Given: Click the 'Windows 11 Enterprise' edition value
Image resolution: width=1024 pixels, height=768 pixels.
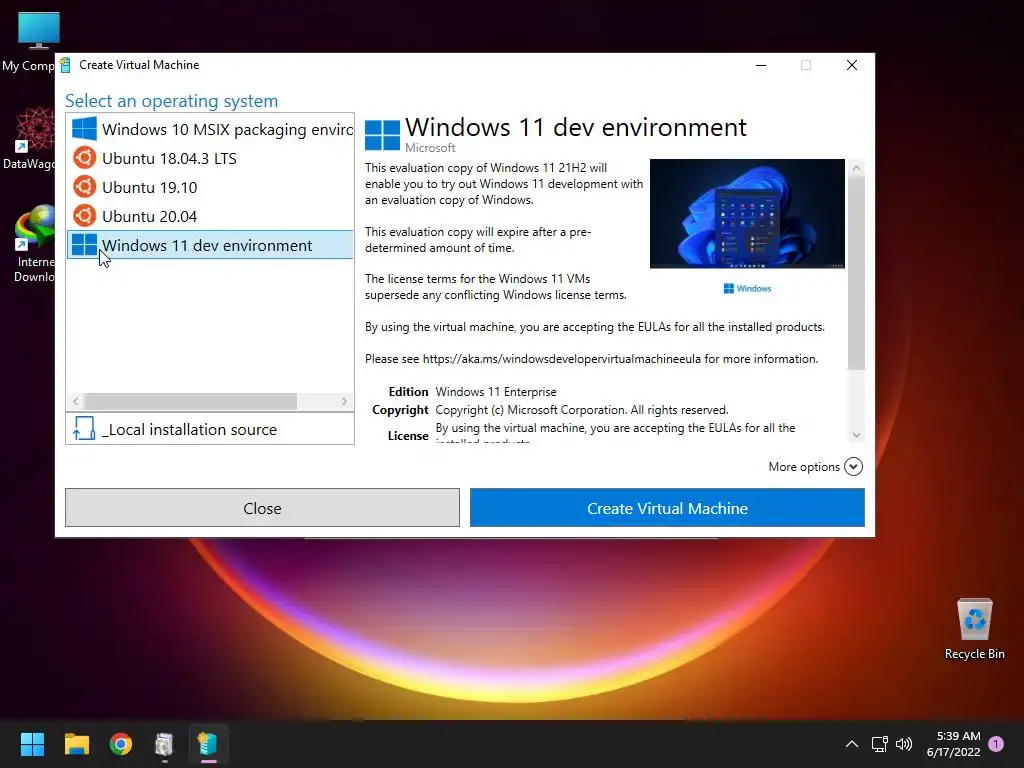Looking at the screenshot, I should pos(496,392).
